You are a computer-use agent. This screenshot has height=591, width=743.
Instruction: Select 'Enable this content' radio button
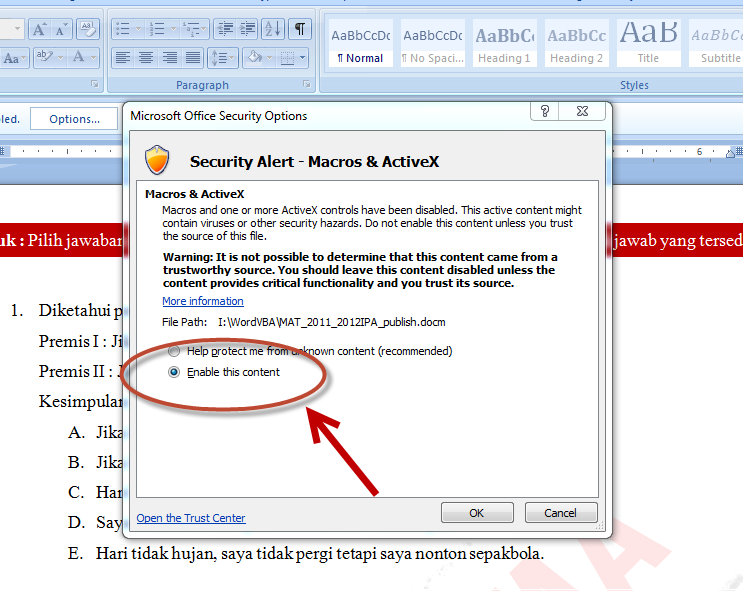click(x=175, y=372)
